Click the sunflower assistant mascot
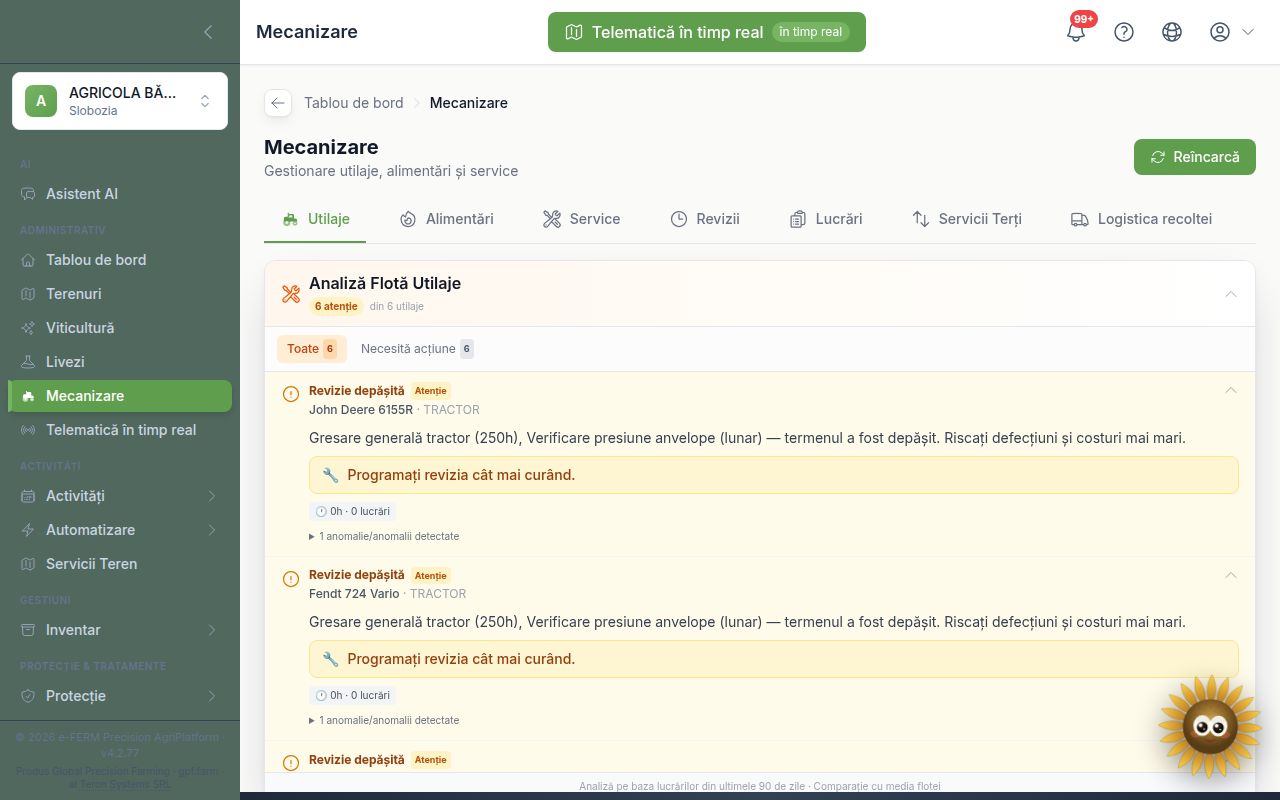Screen dimensions: 1280x800 click(1210, 726)
